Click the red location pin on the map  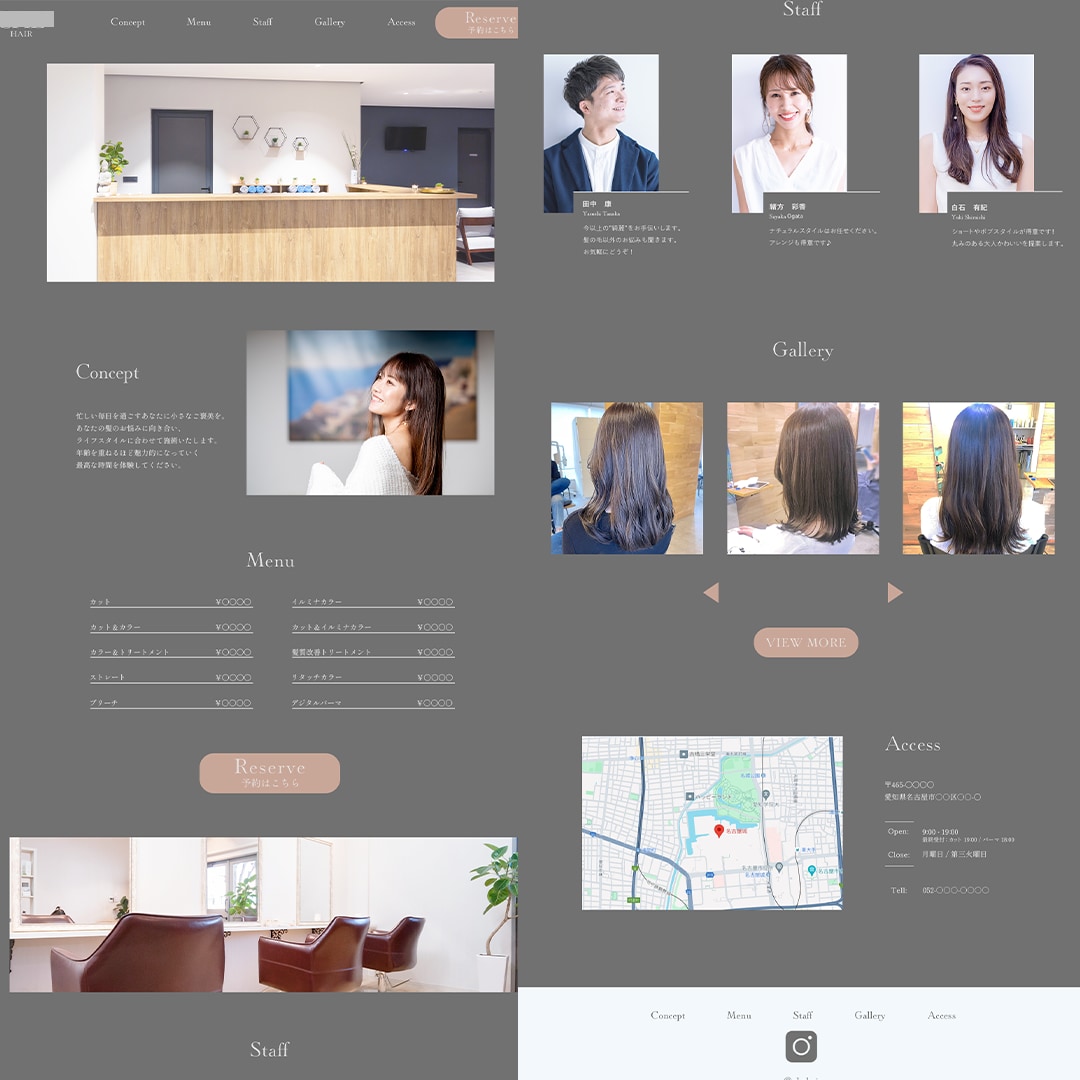[x=718, y=831]
